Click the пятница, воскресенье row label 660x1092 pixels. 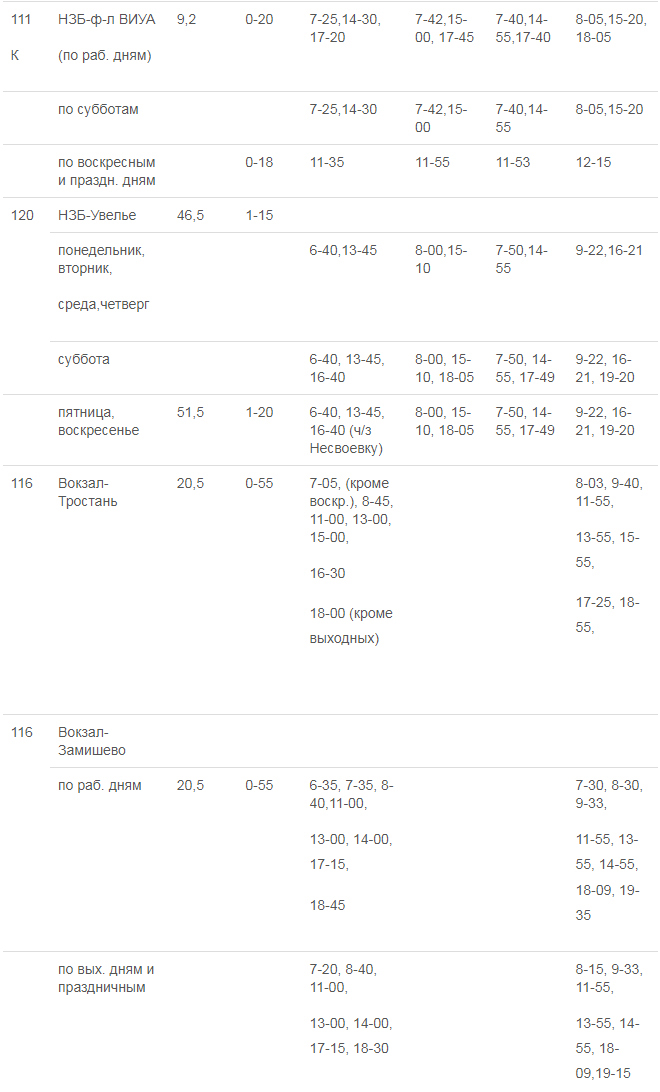(x=99, y=421)
